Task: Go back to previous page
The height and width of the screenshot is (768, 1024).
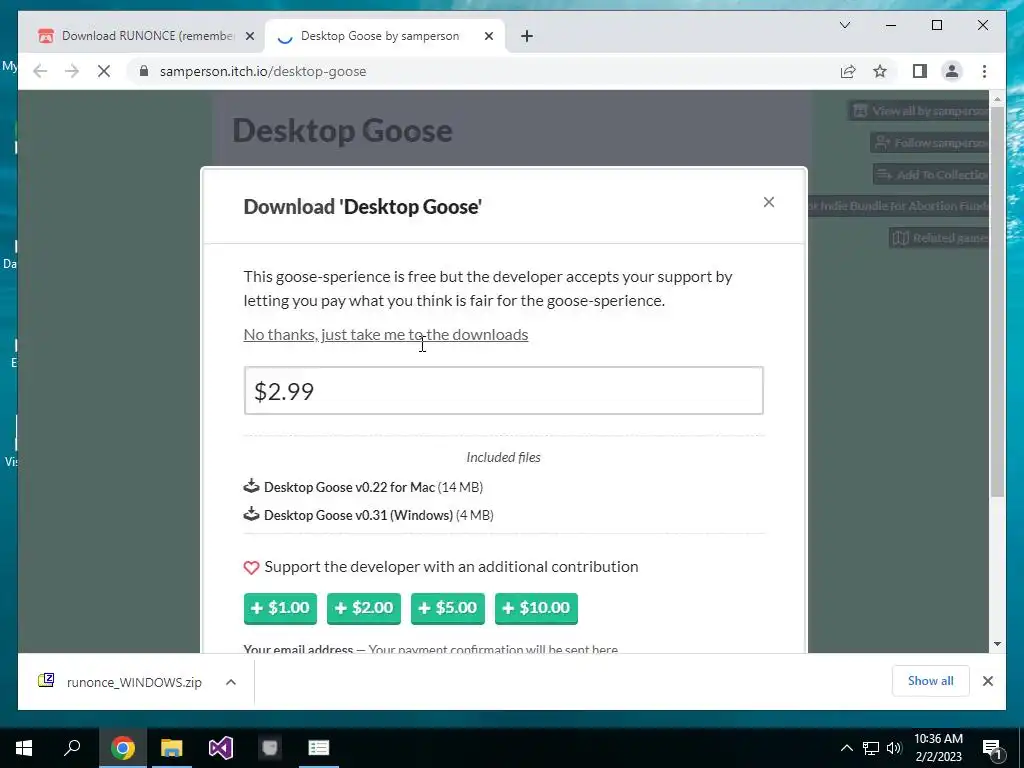Action: pos(40,71)
